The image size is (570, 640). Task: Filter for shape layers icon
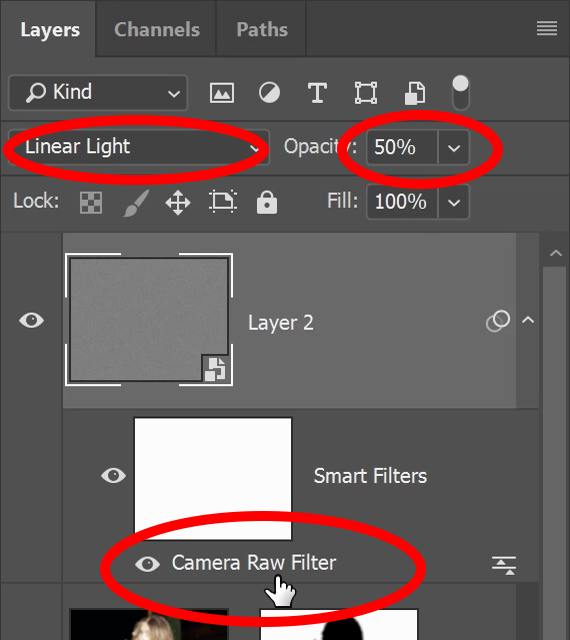click(366, 93)
